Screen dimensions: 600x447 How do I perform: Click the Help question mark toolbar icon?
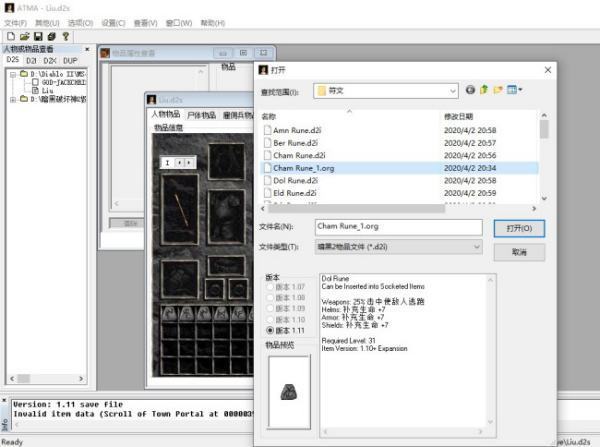coord(65,36)
